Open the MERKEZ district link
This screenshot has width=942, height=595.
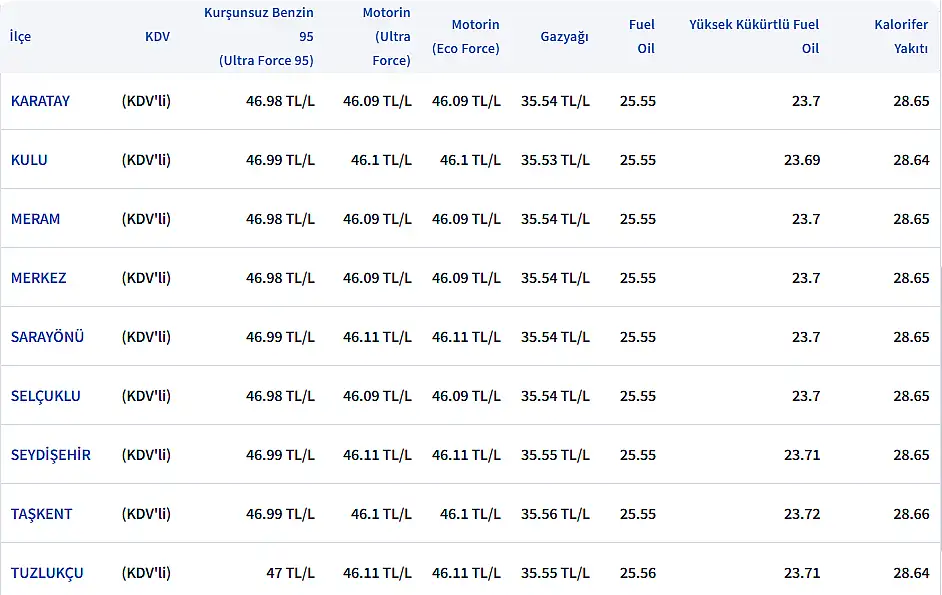pos(38,278)
